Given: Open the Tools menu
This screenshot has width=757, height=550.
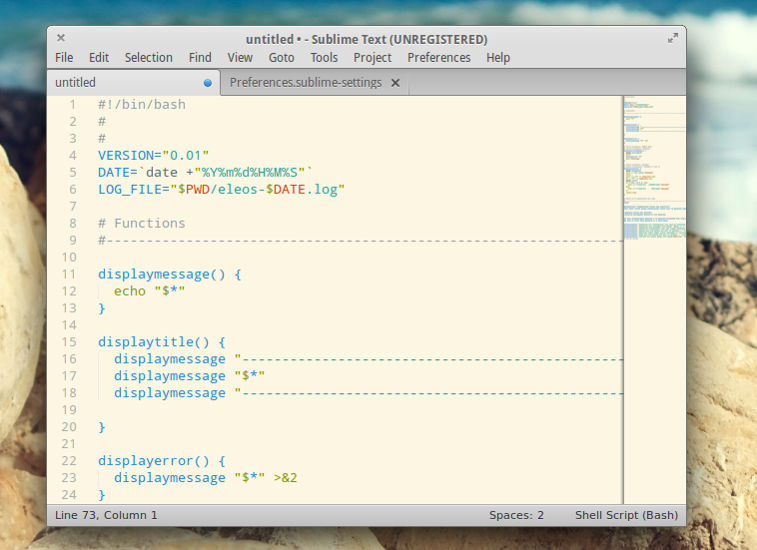Looking at the screenshot, I should tap(324, 57).
